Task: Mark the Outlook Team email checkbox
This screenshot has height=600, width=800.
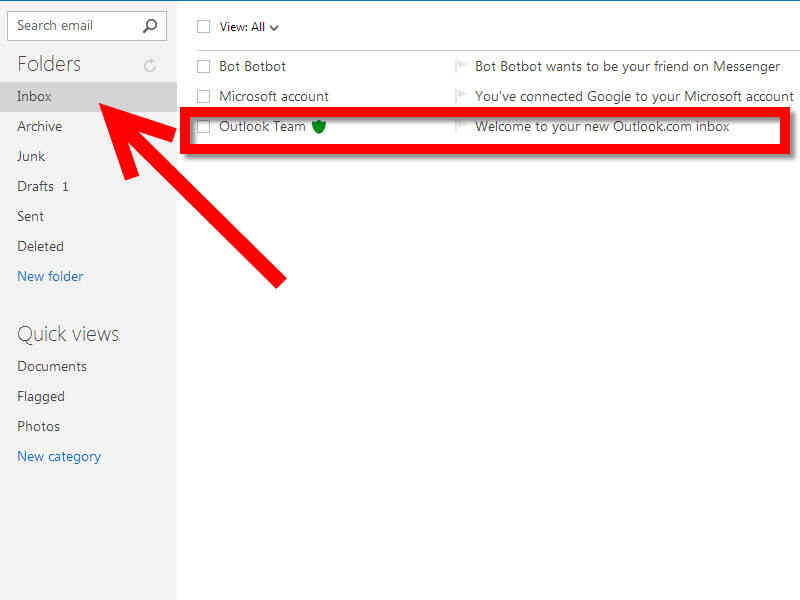Action: 204,127
